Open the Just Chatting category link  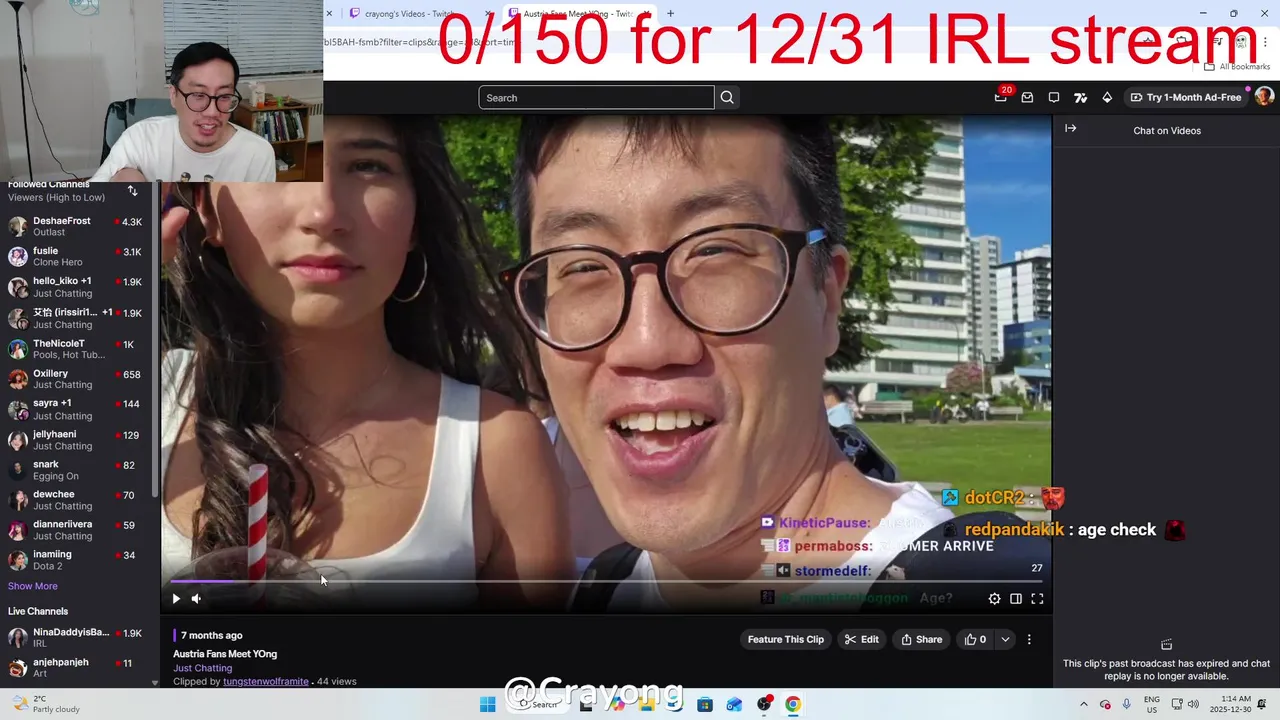[x=202, y=668]
